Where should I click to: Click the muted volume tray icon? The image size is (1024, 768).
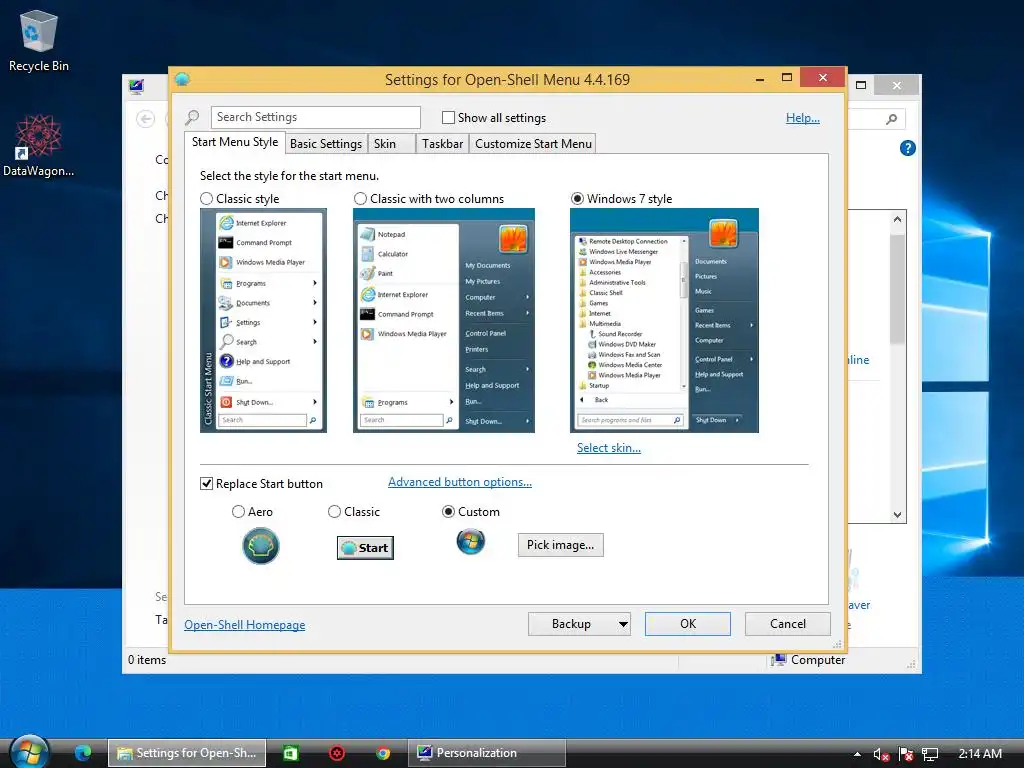881,754
